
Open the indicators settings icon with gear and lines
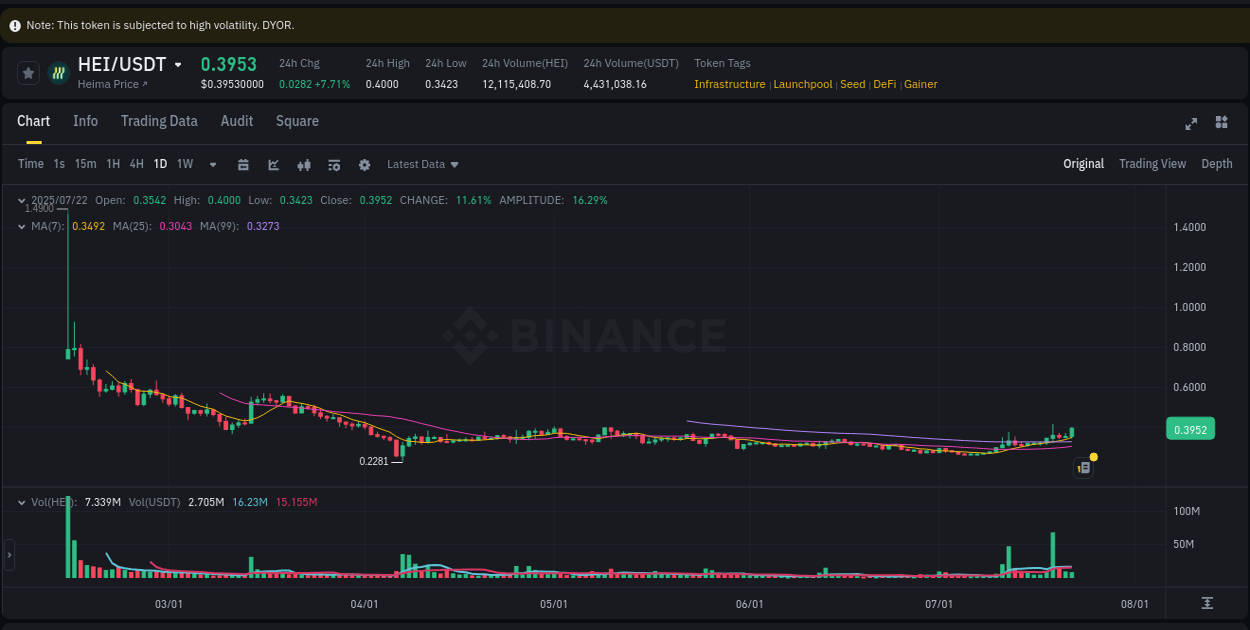(x=334, y=163)
